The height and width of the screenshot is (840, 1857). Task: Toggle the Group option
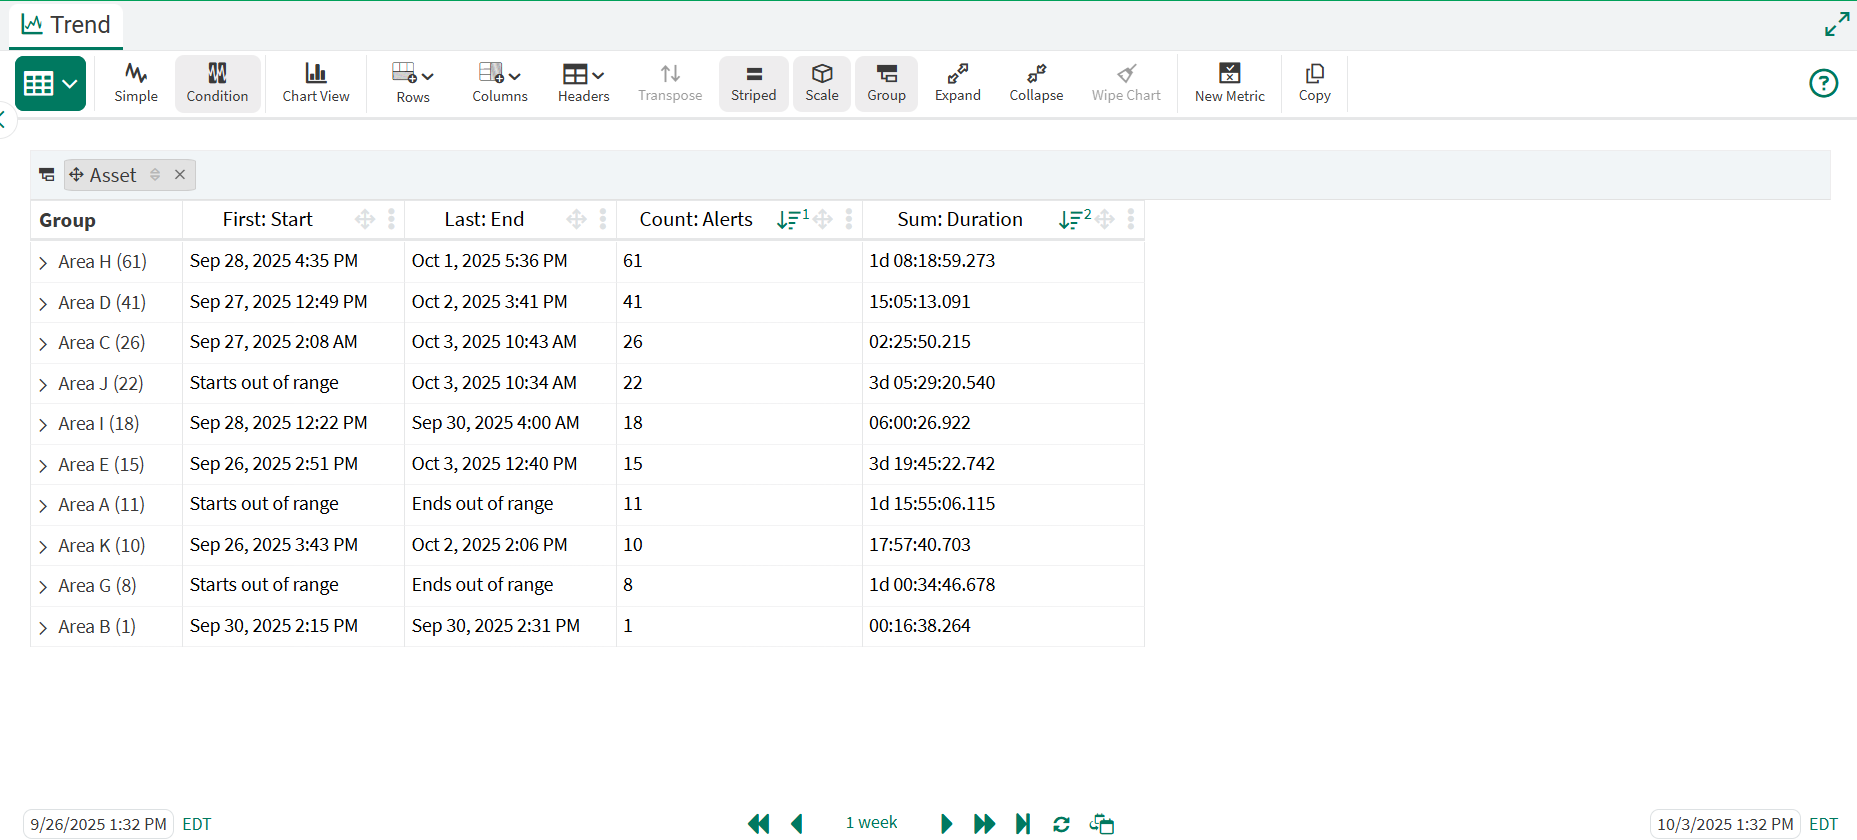tap(886, 83)
